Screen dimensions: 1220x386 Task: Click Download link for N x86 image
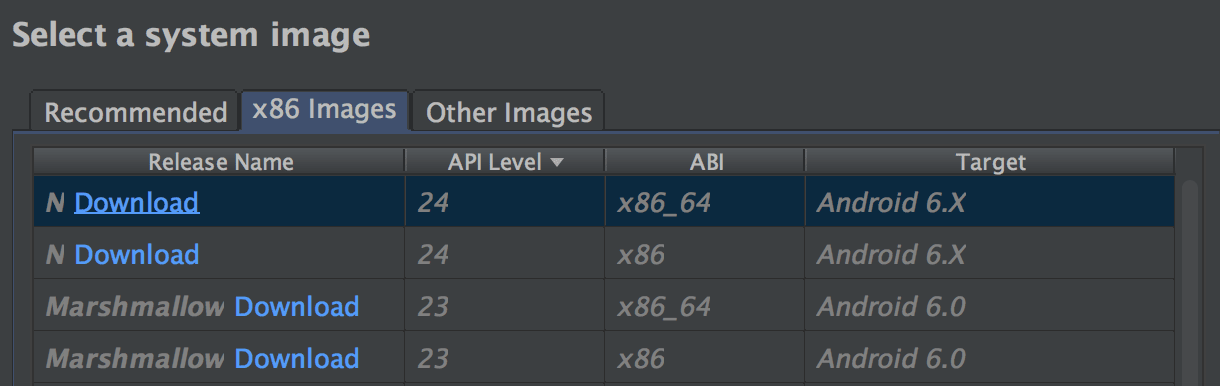(x=137, y=254)
